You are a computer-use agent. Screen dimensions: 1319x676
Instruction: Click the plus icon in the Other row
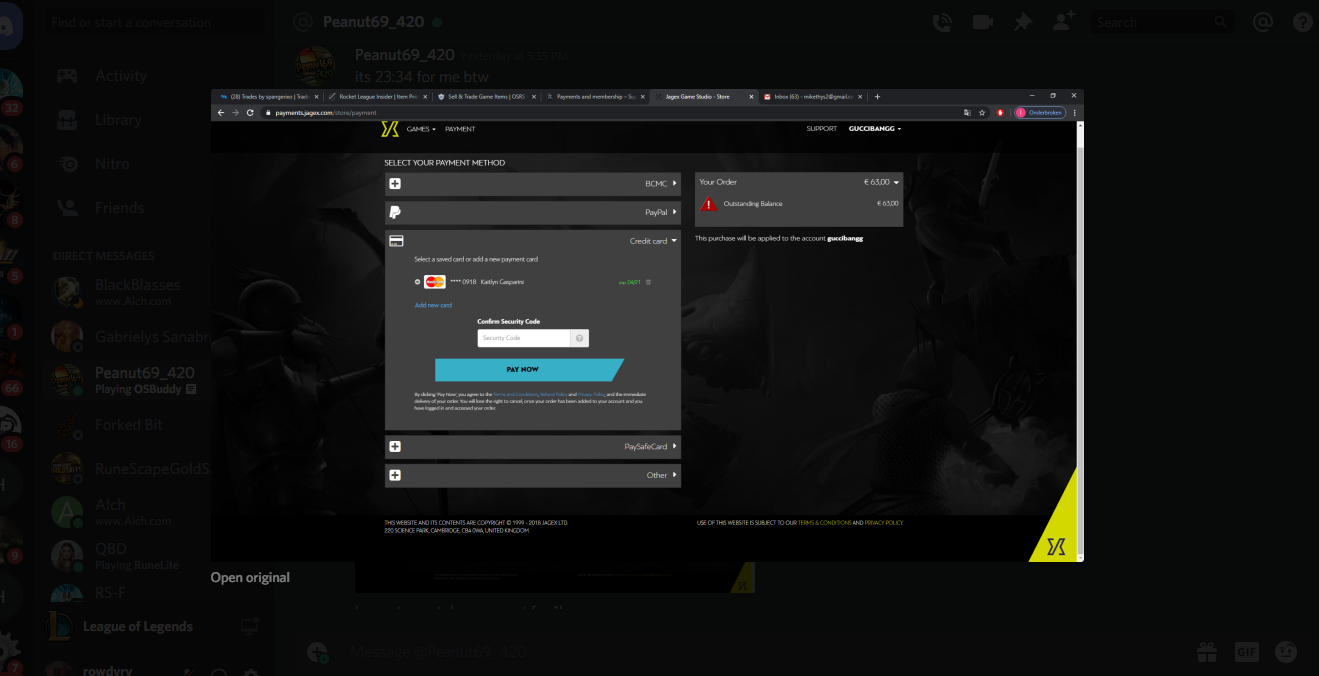(395, 475)
